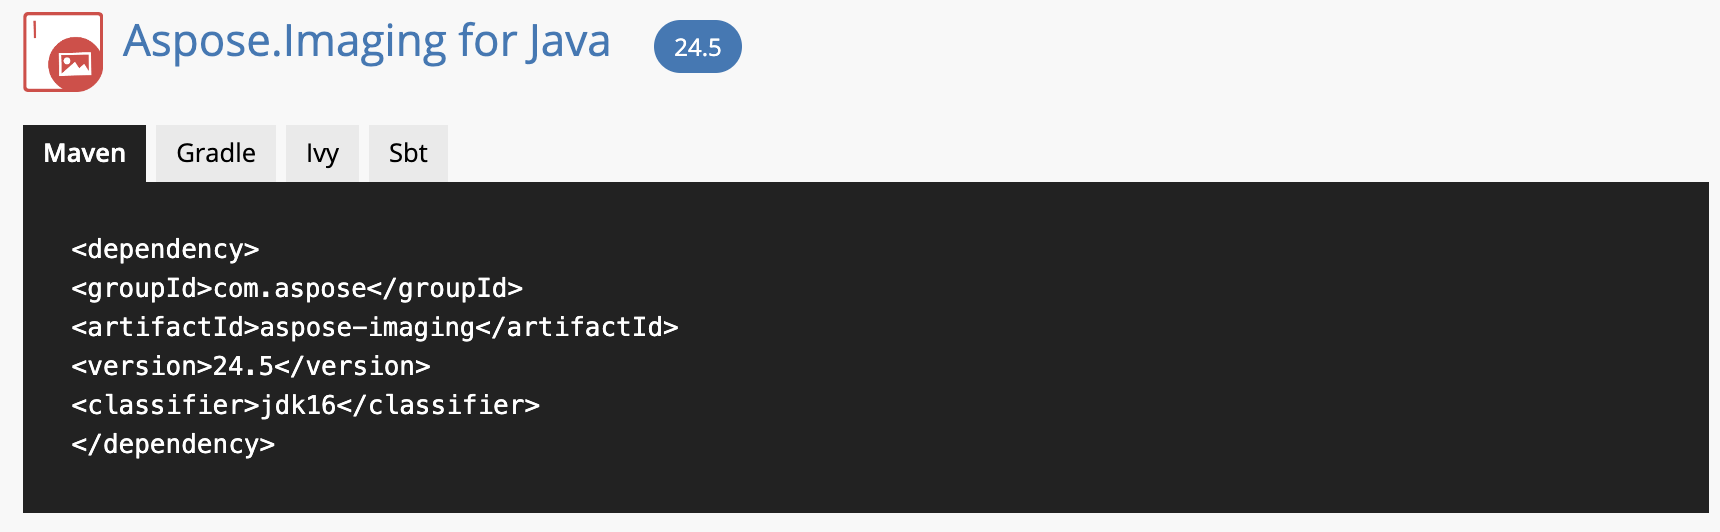The height and width of the screenshot is (532, 1720).
Task: Click the closing </dependency> tag line
Action: pyautogui.click(x=173, y=445)
